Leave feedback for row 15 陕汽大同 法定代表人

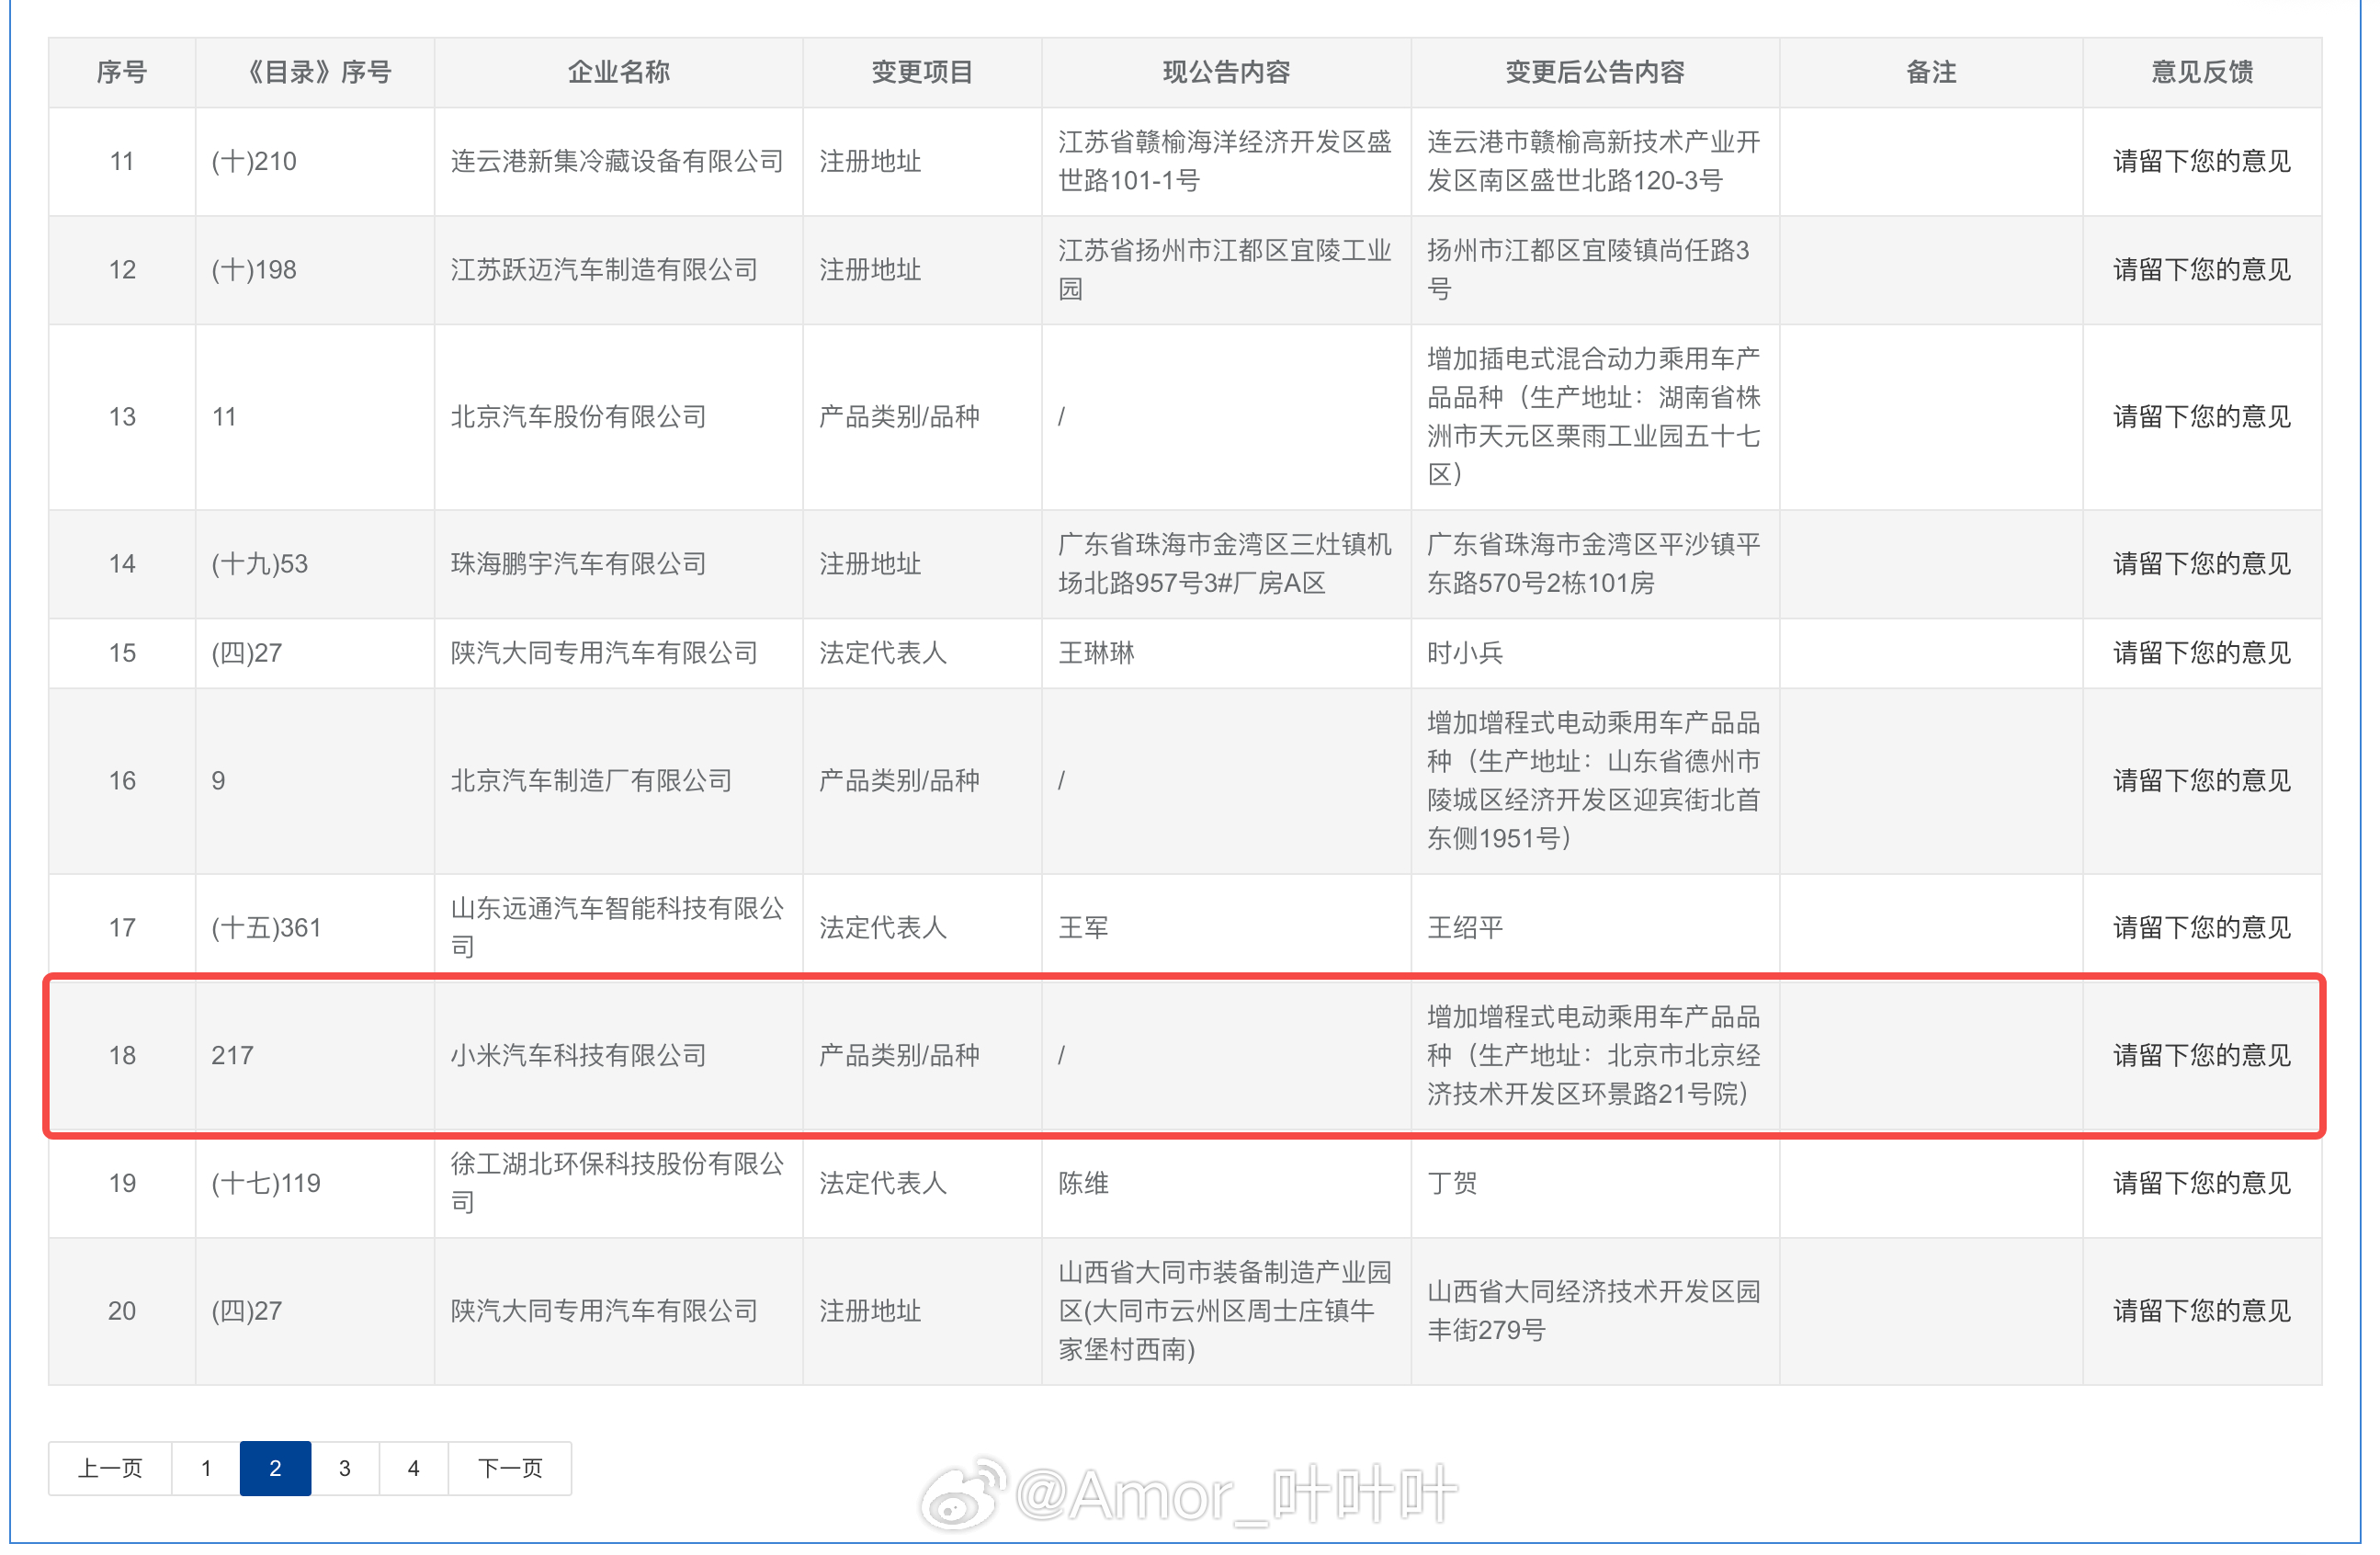click(x=2201, y=652)
